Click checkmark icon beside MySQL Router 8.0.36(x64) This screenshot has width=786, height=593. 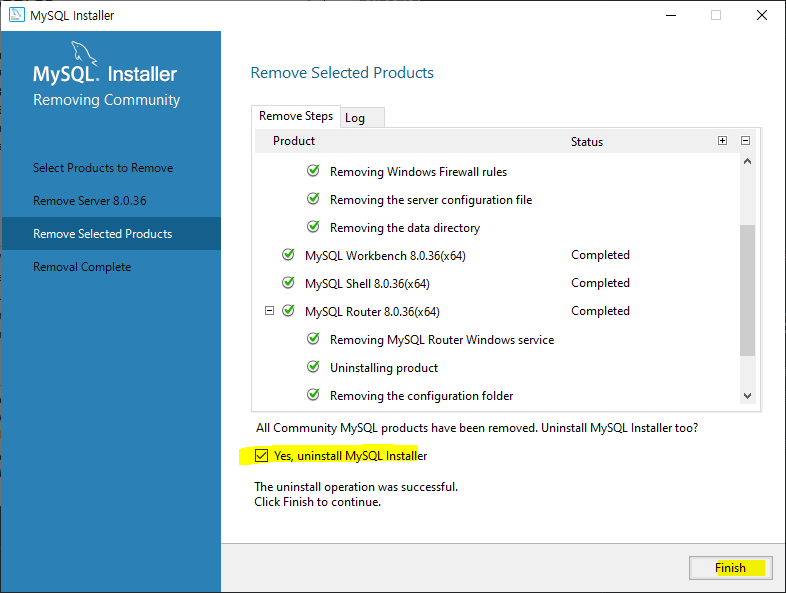[x=288, y=311]
